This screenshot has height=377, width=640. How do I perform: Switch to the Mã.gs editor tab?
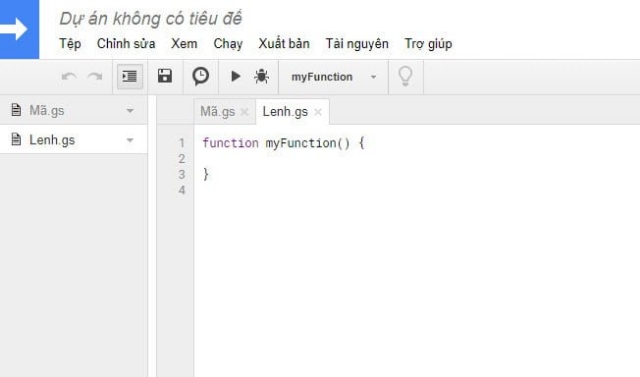coord(218,111)
